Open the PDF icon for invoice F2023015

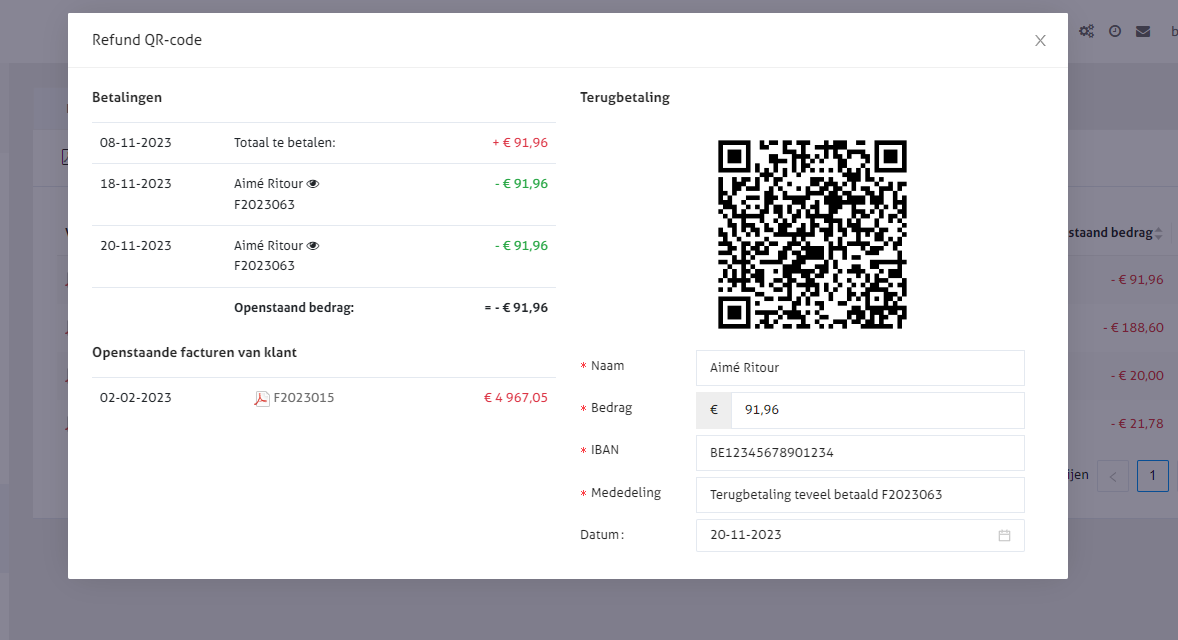(x=262, y=398)
